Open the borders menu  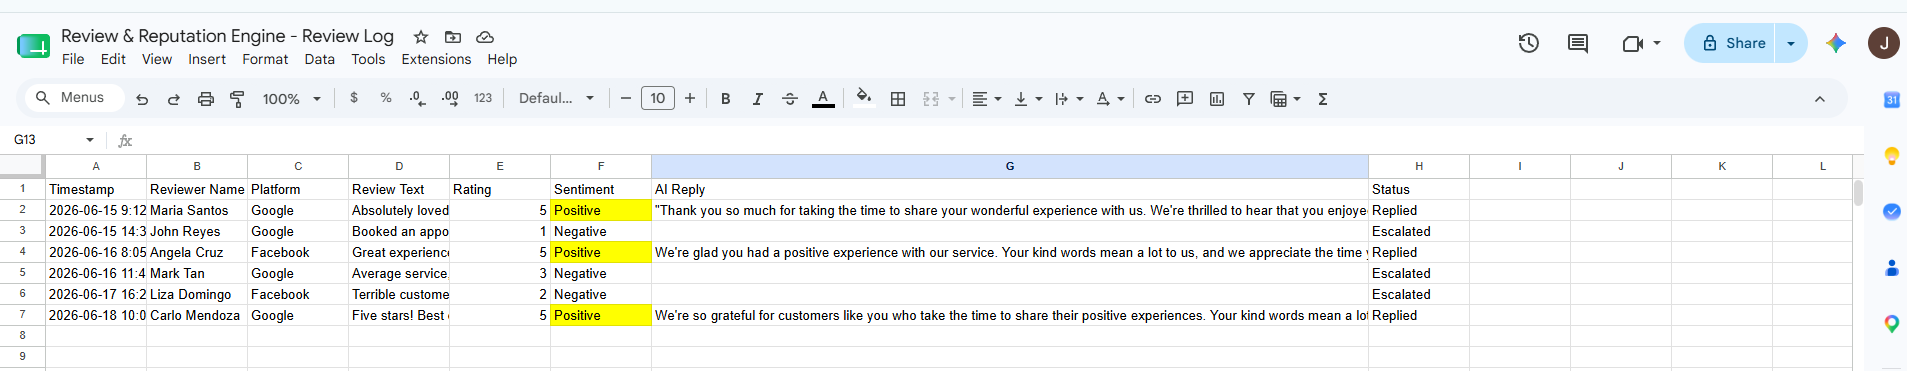coord(898,98)
